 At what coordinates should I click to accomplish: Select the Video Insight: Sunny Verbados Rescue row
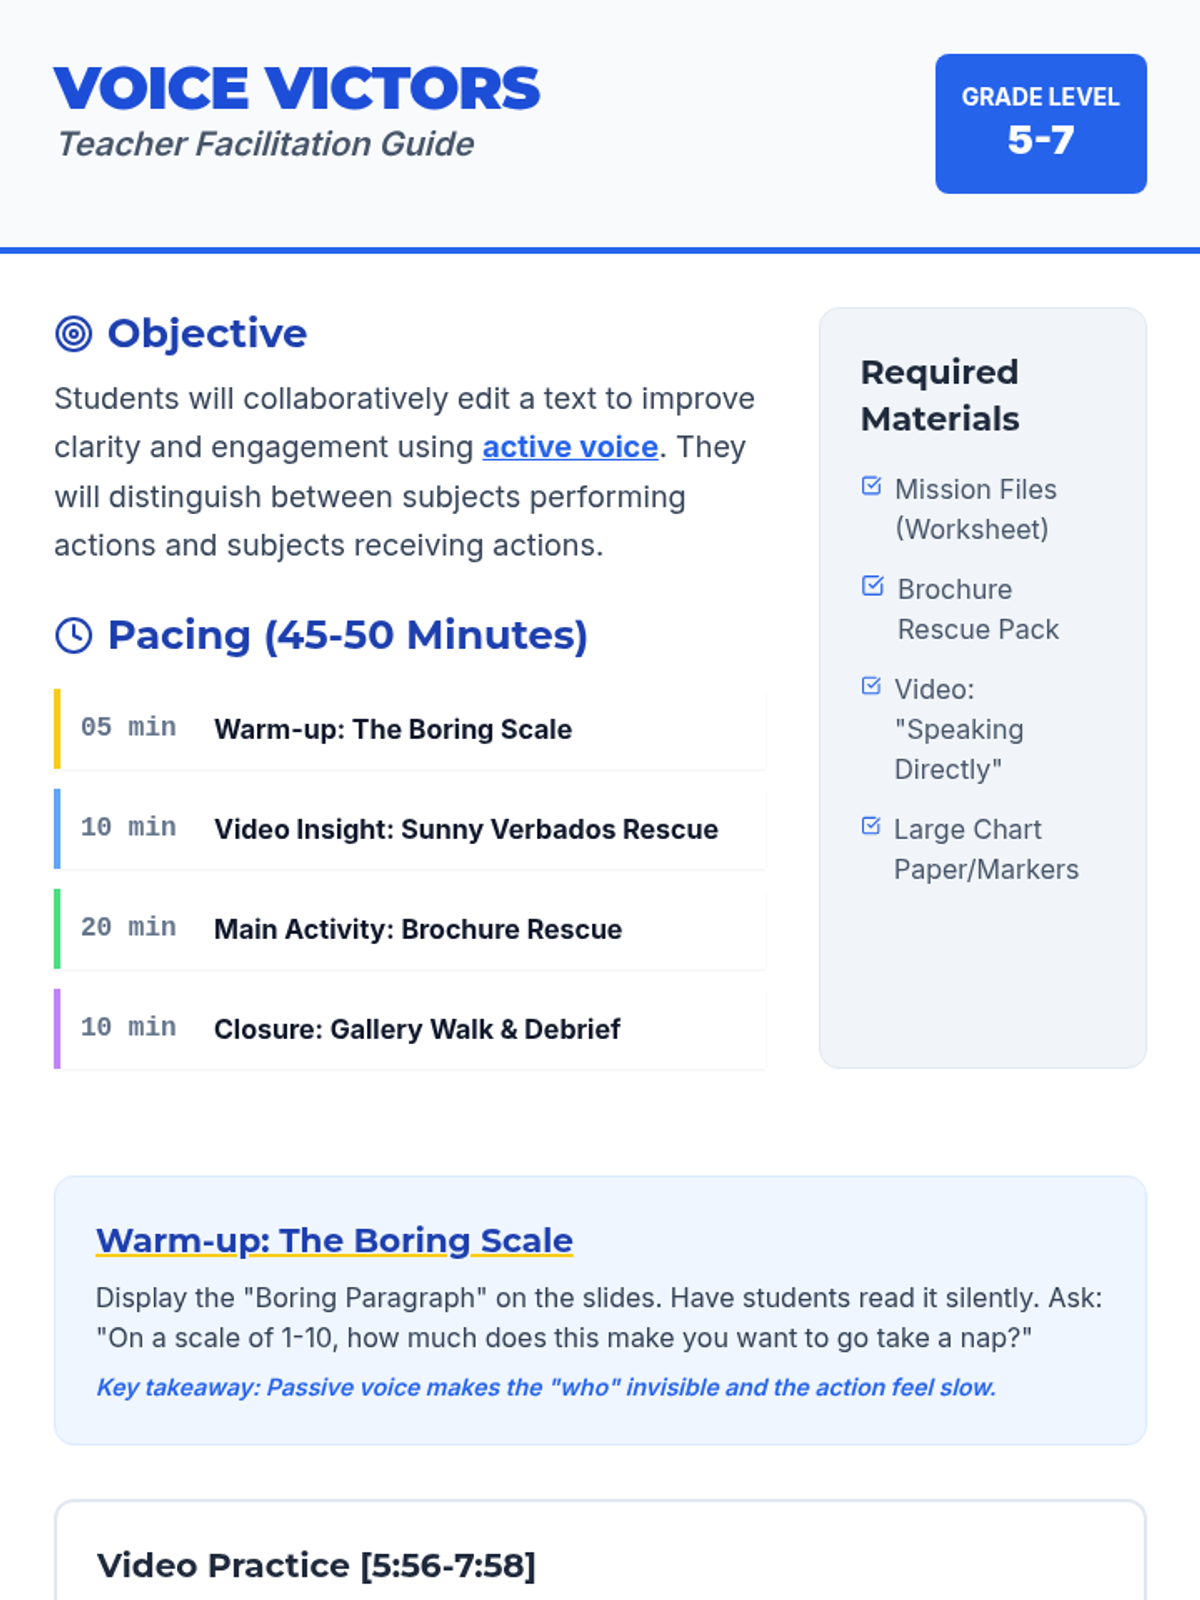[410, 829]
